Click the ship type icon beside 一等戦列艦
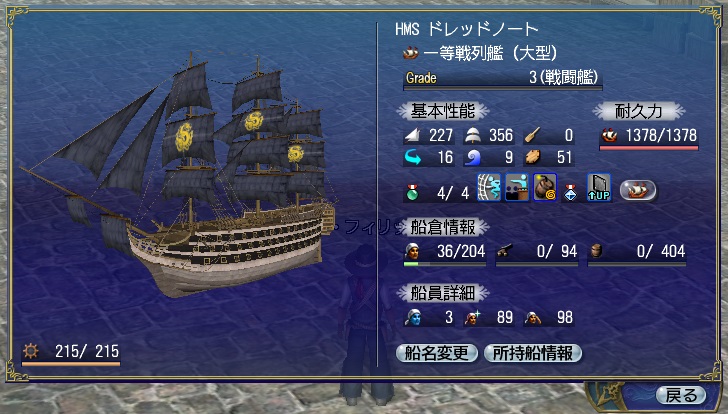 click(x=411, y=53)
